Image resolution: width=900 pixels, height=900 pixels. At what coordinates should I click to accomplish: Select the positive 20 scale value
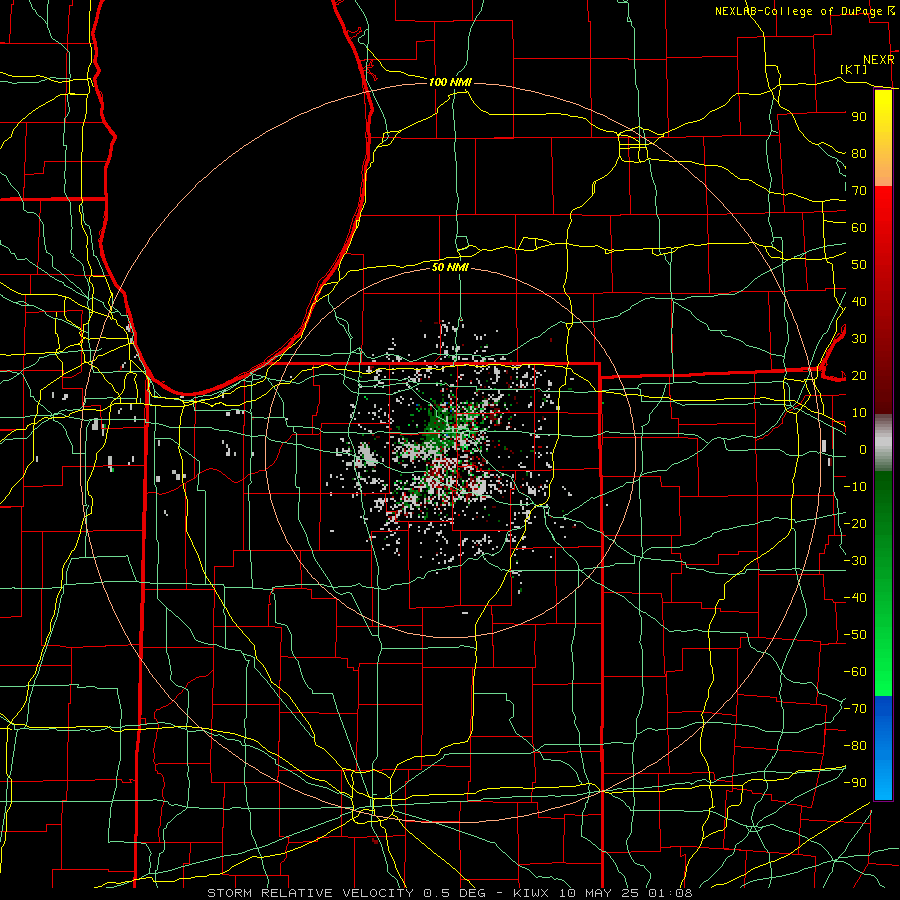coord(859,376)
